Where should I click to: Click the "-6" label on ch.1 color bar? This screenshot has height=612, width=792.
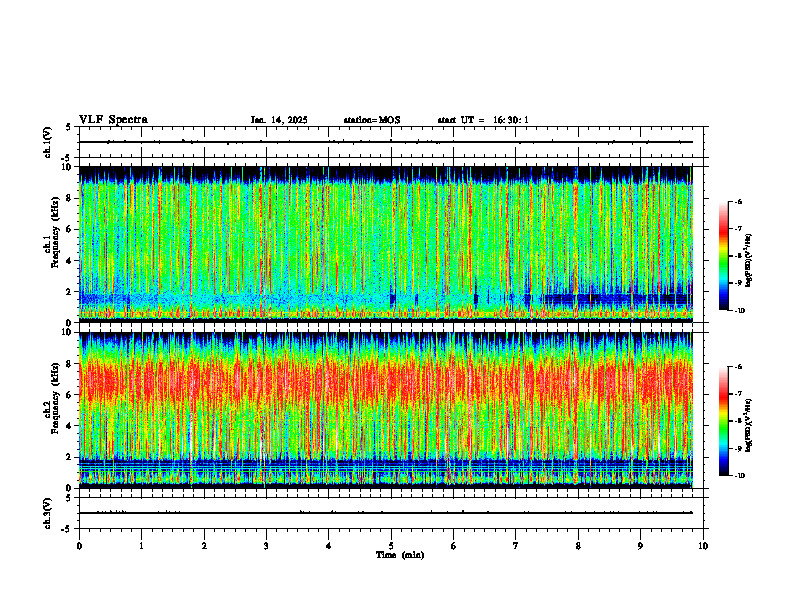[x=739, y=201]
